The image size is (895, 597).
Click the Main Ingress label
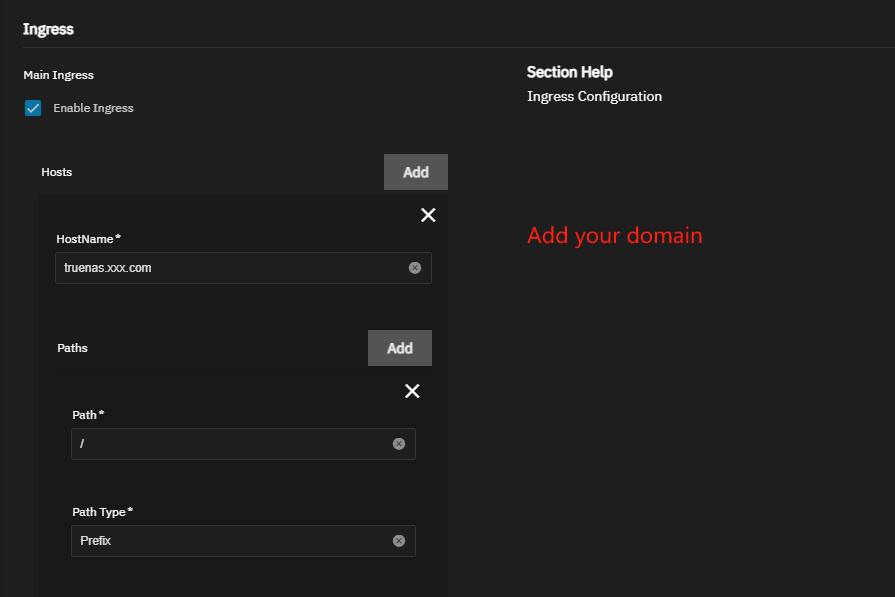(58, 75)
